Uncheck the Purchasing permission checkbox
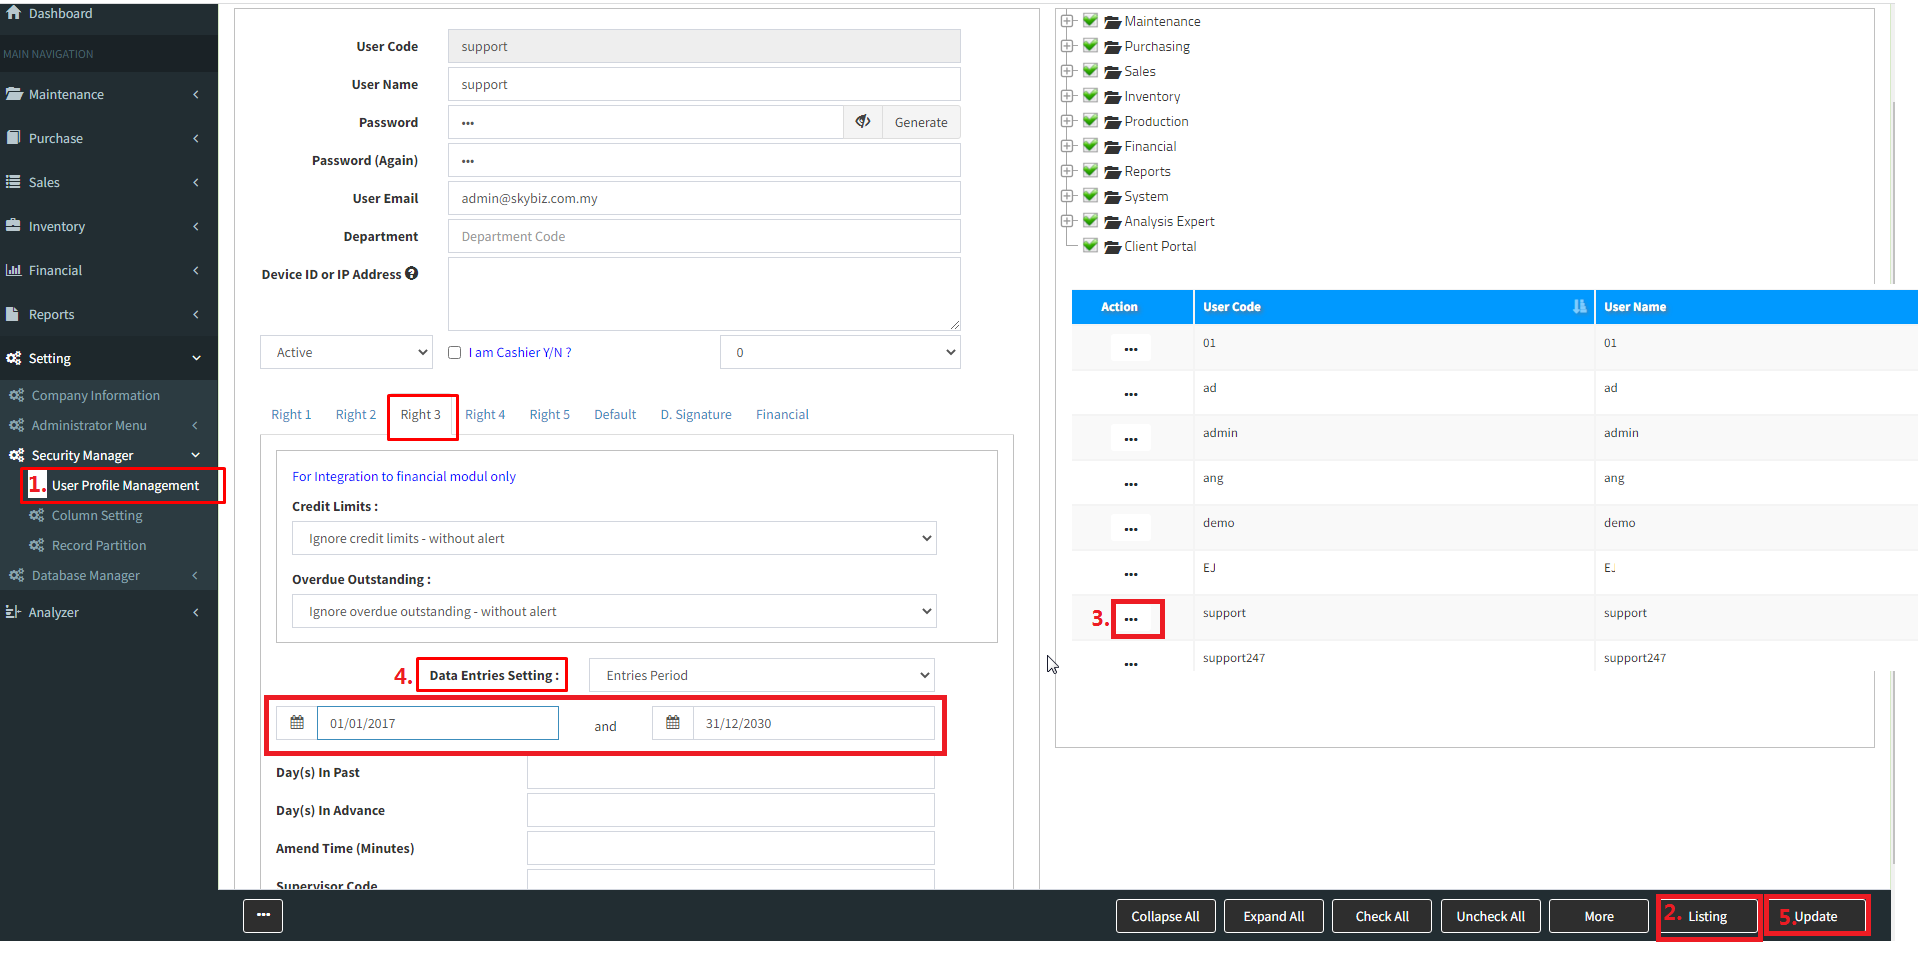1918x954 pixels. pyautogui.click(x=1091, y=46)
